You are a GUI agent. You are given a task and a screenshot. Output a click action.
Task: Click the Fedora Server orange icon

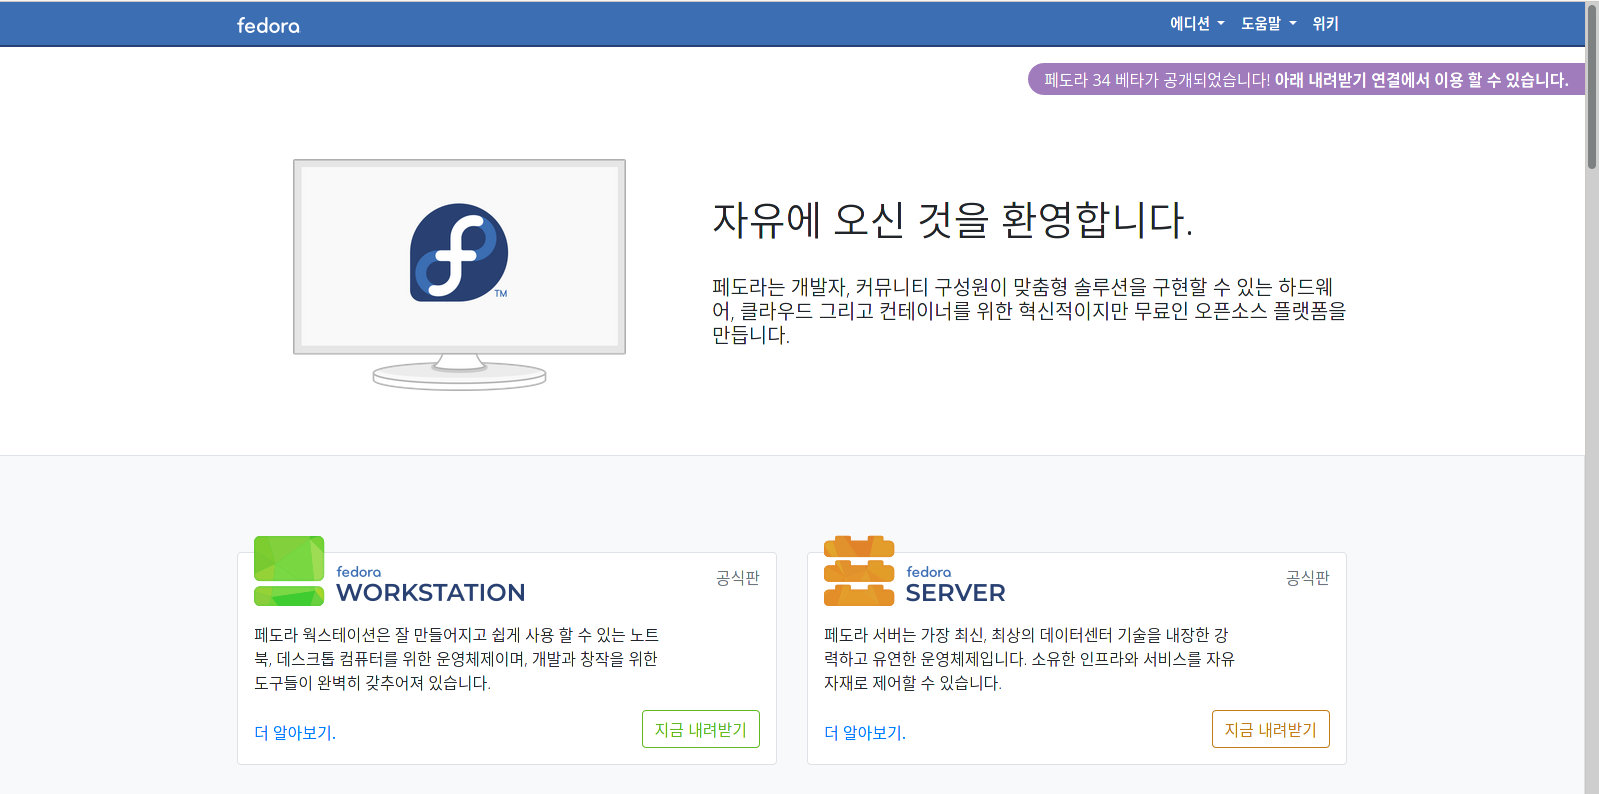pyautogui.click(x=859, y=571)
